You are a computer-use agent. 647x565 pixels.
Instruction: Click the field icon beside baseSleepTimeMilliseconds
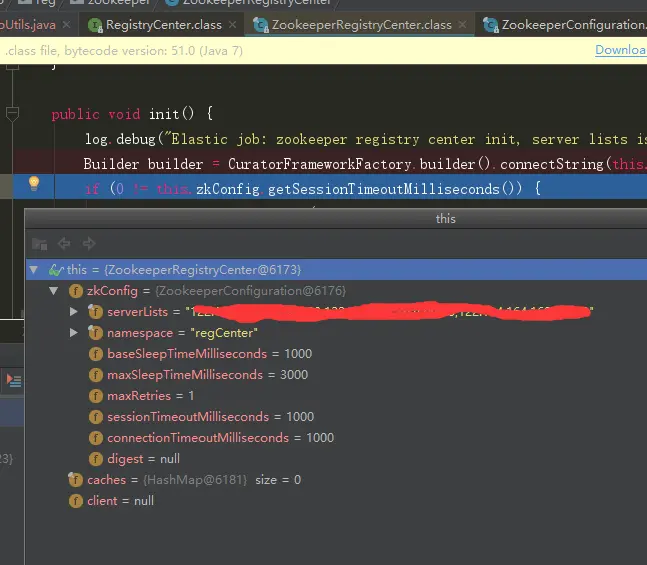click(x=96, y=354)
